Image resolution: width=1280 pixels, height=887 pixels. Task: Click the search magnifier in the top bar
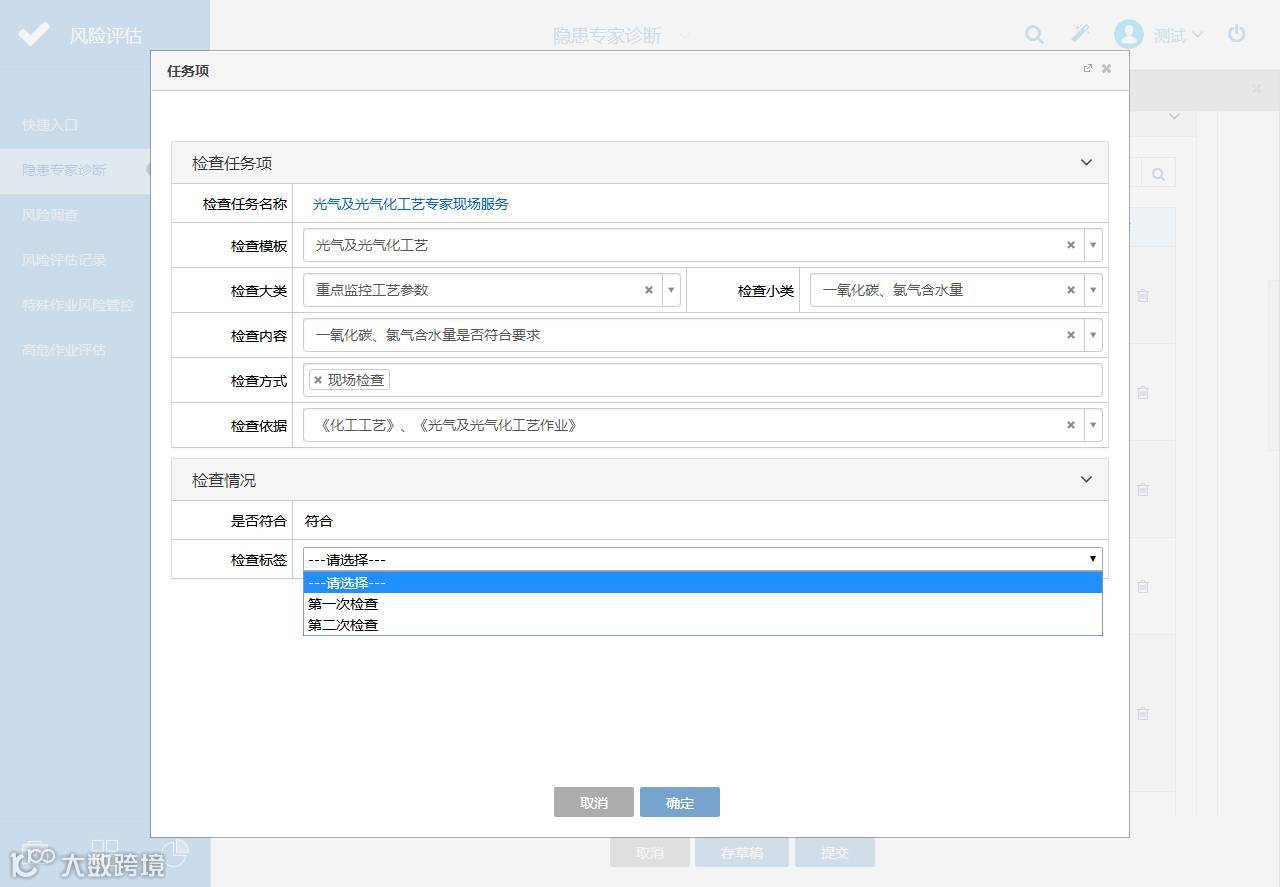(1034, 35)
